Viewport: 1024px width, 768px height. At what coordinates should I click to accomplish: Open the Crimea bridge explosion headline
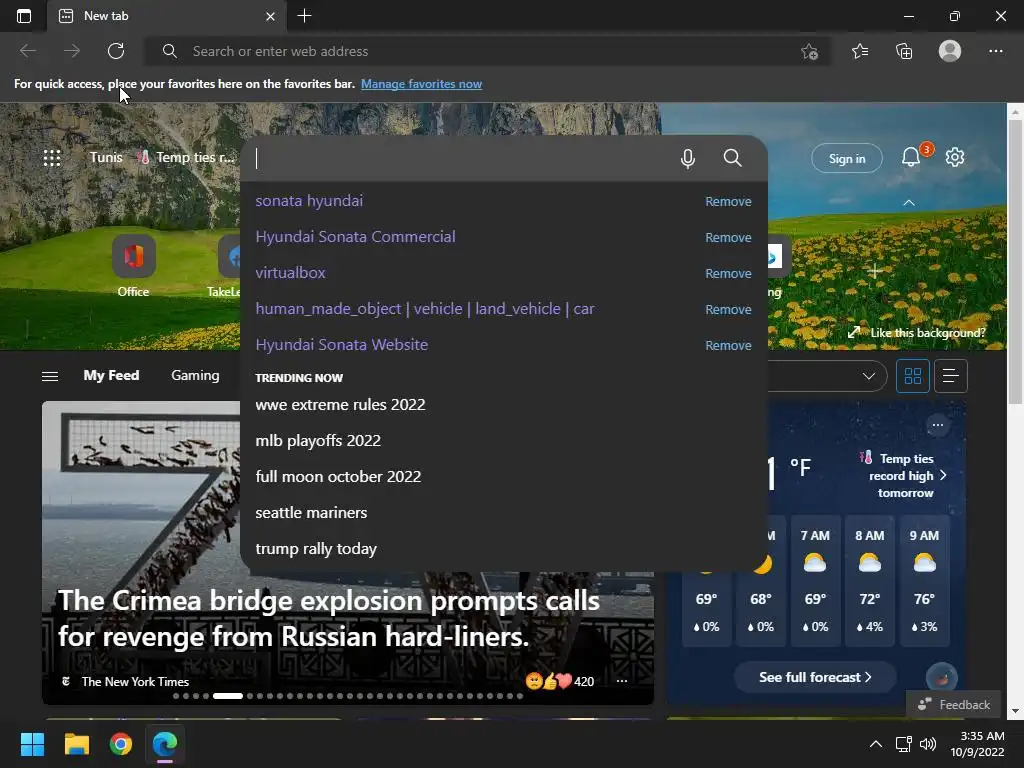click(328, 618)
